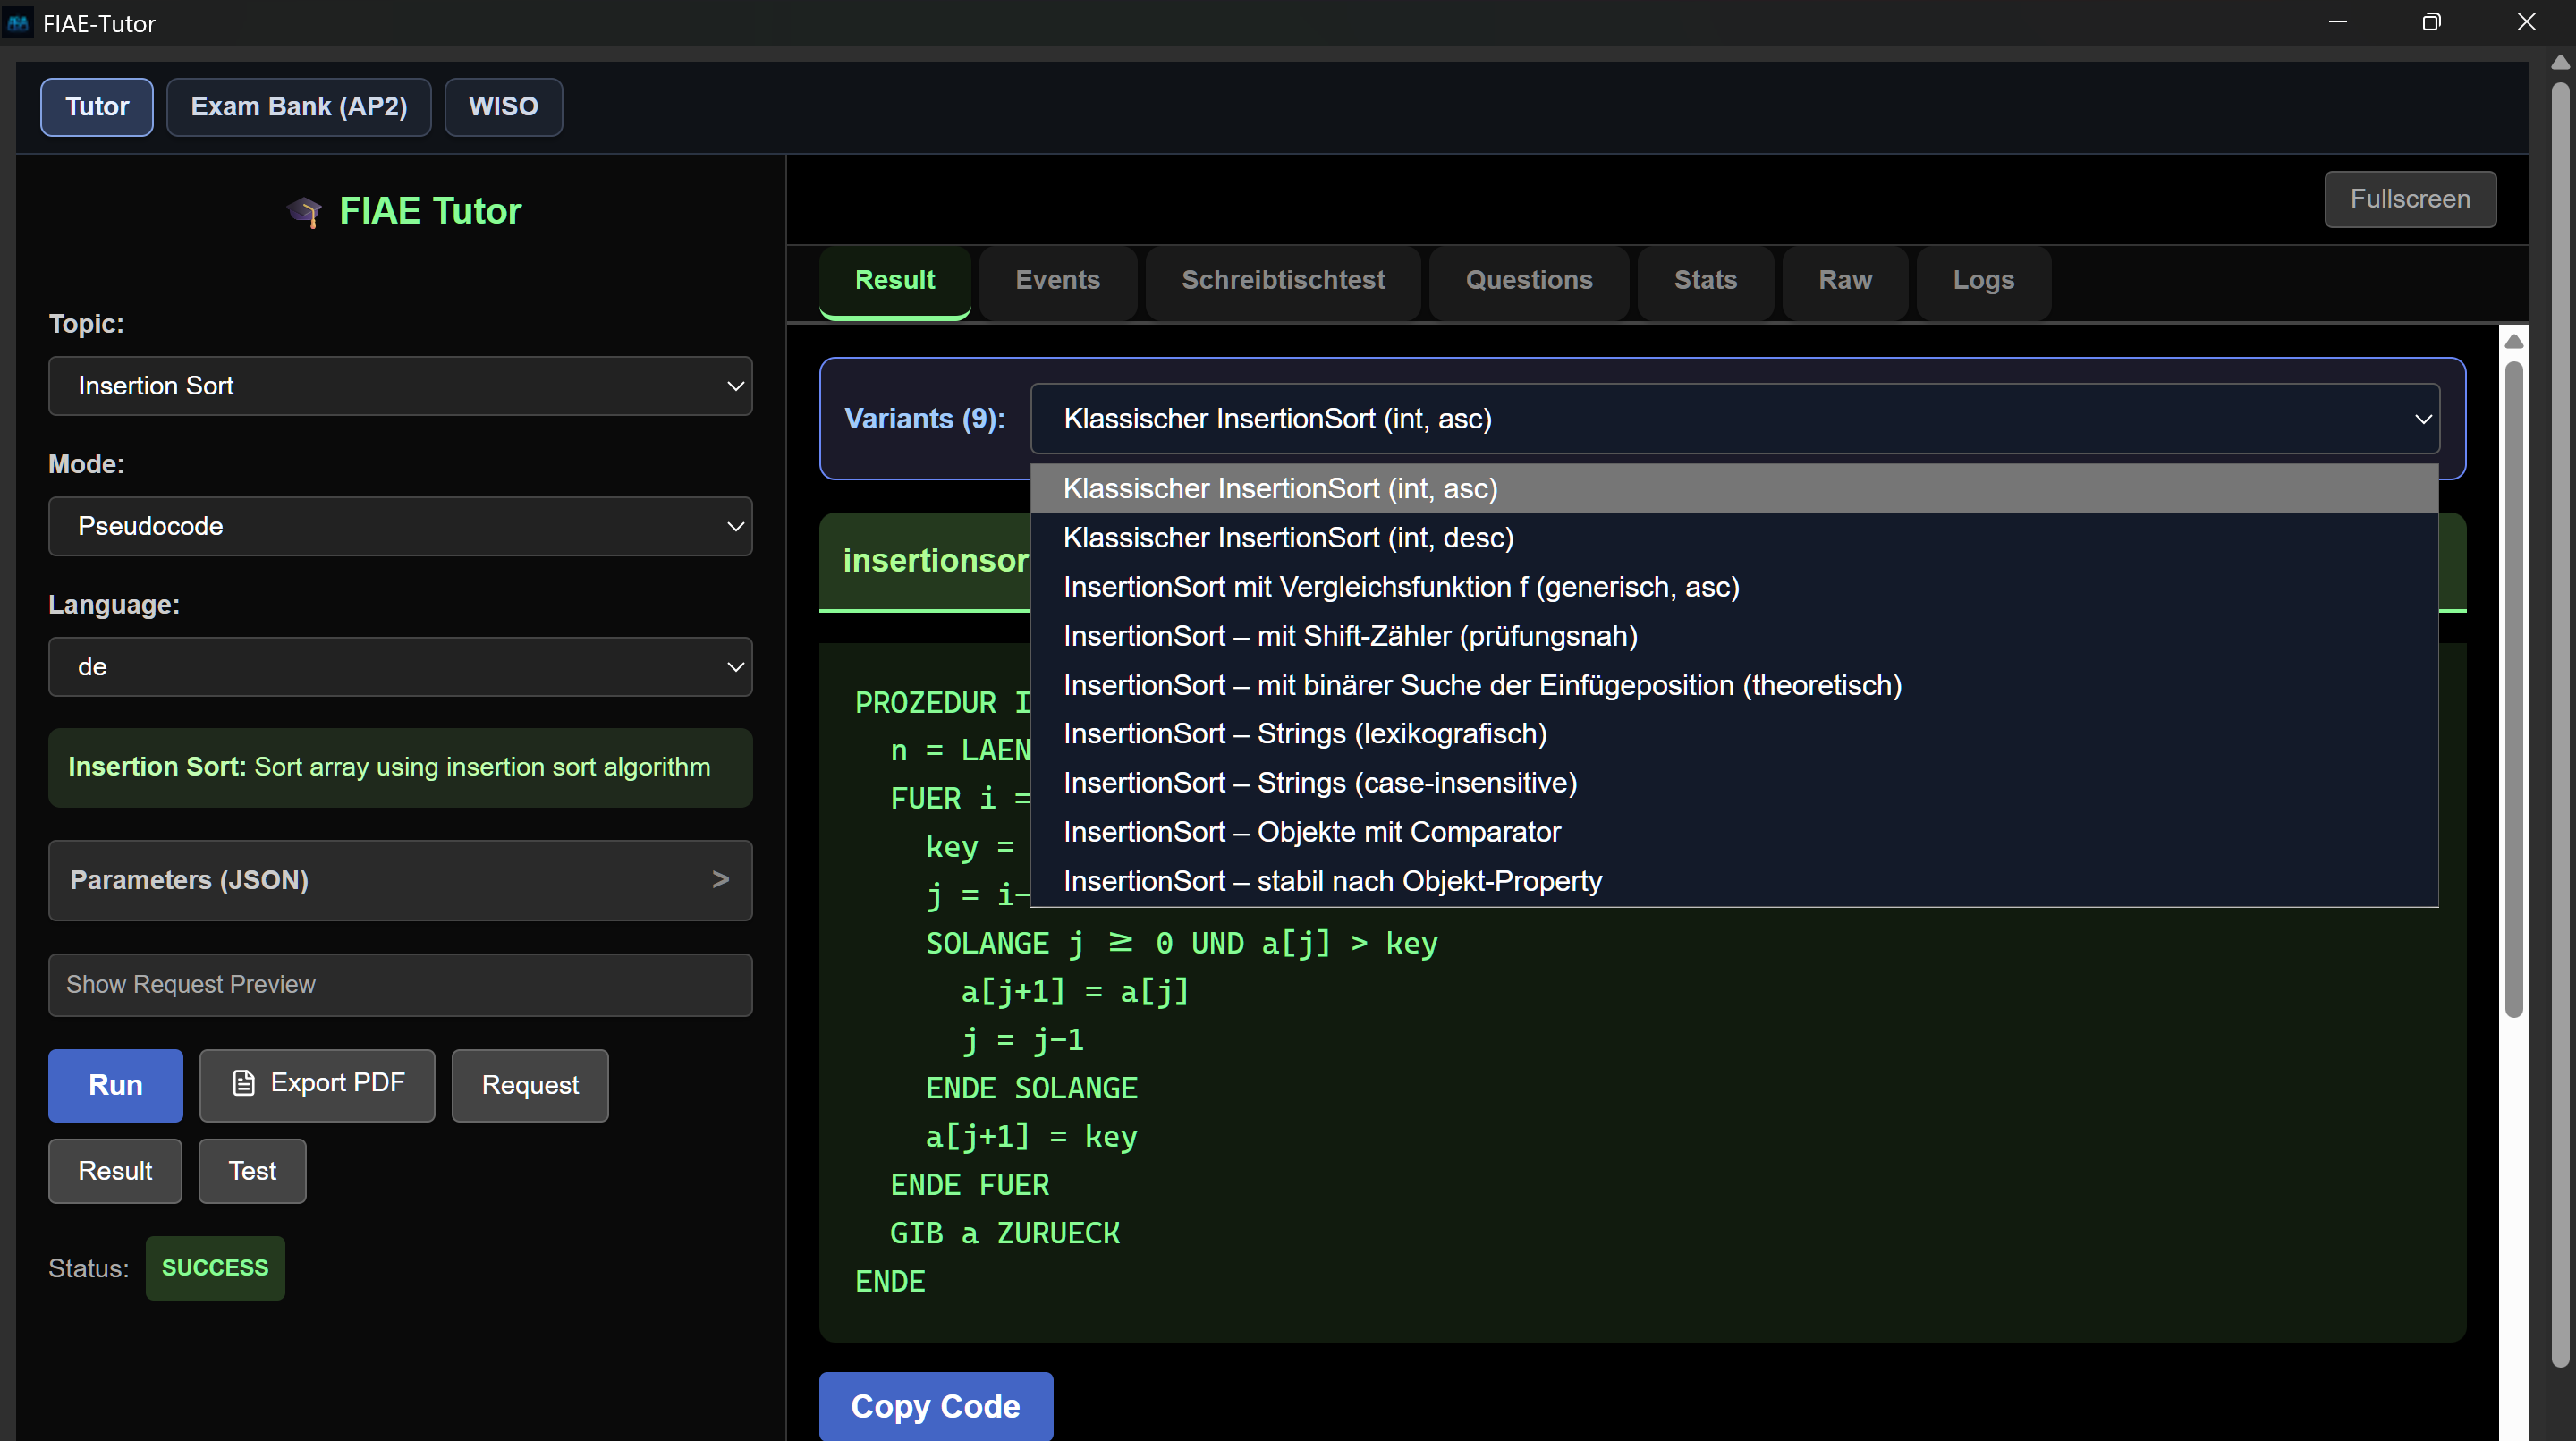Open the WISO tab
The height and width of the screenshot is (1441, 2576).
pos(503,106)
